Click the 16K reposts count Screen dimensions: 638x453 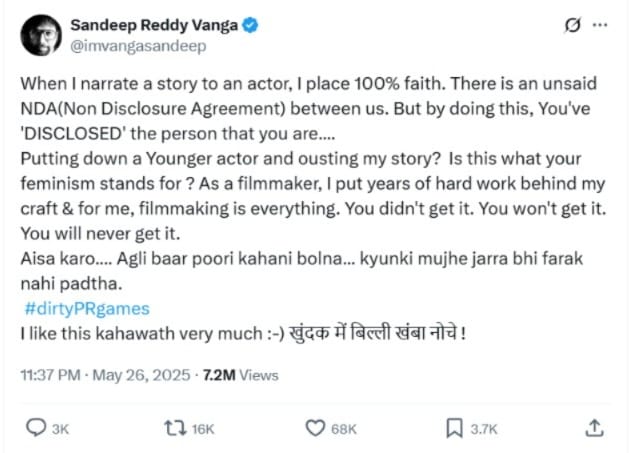[x=203, y=428]
